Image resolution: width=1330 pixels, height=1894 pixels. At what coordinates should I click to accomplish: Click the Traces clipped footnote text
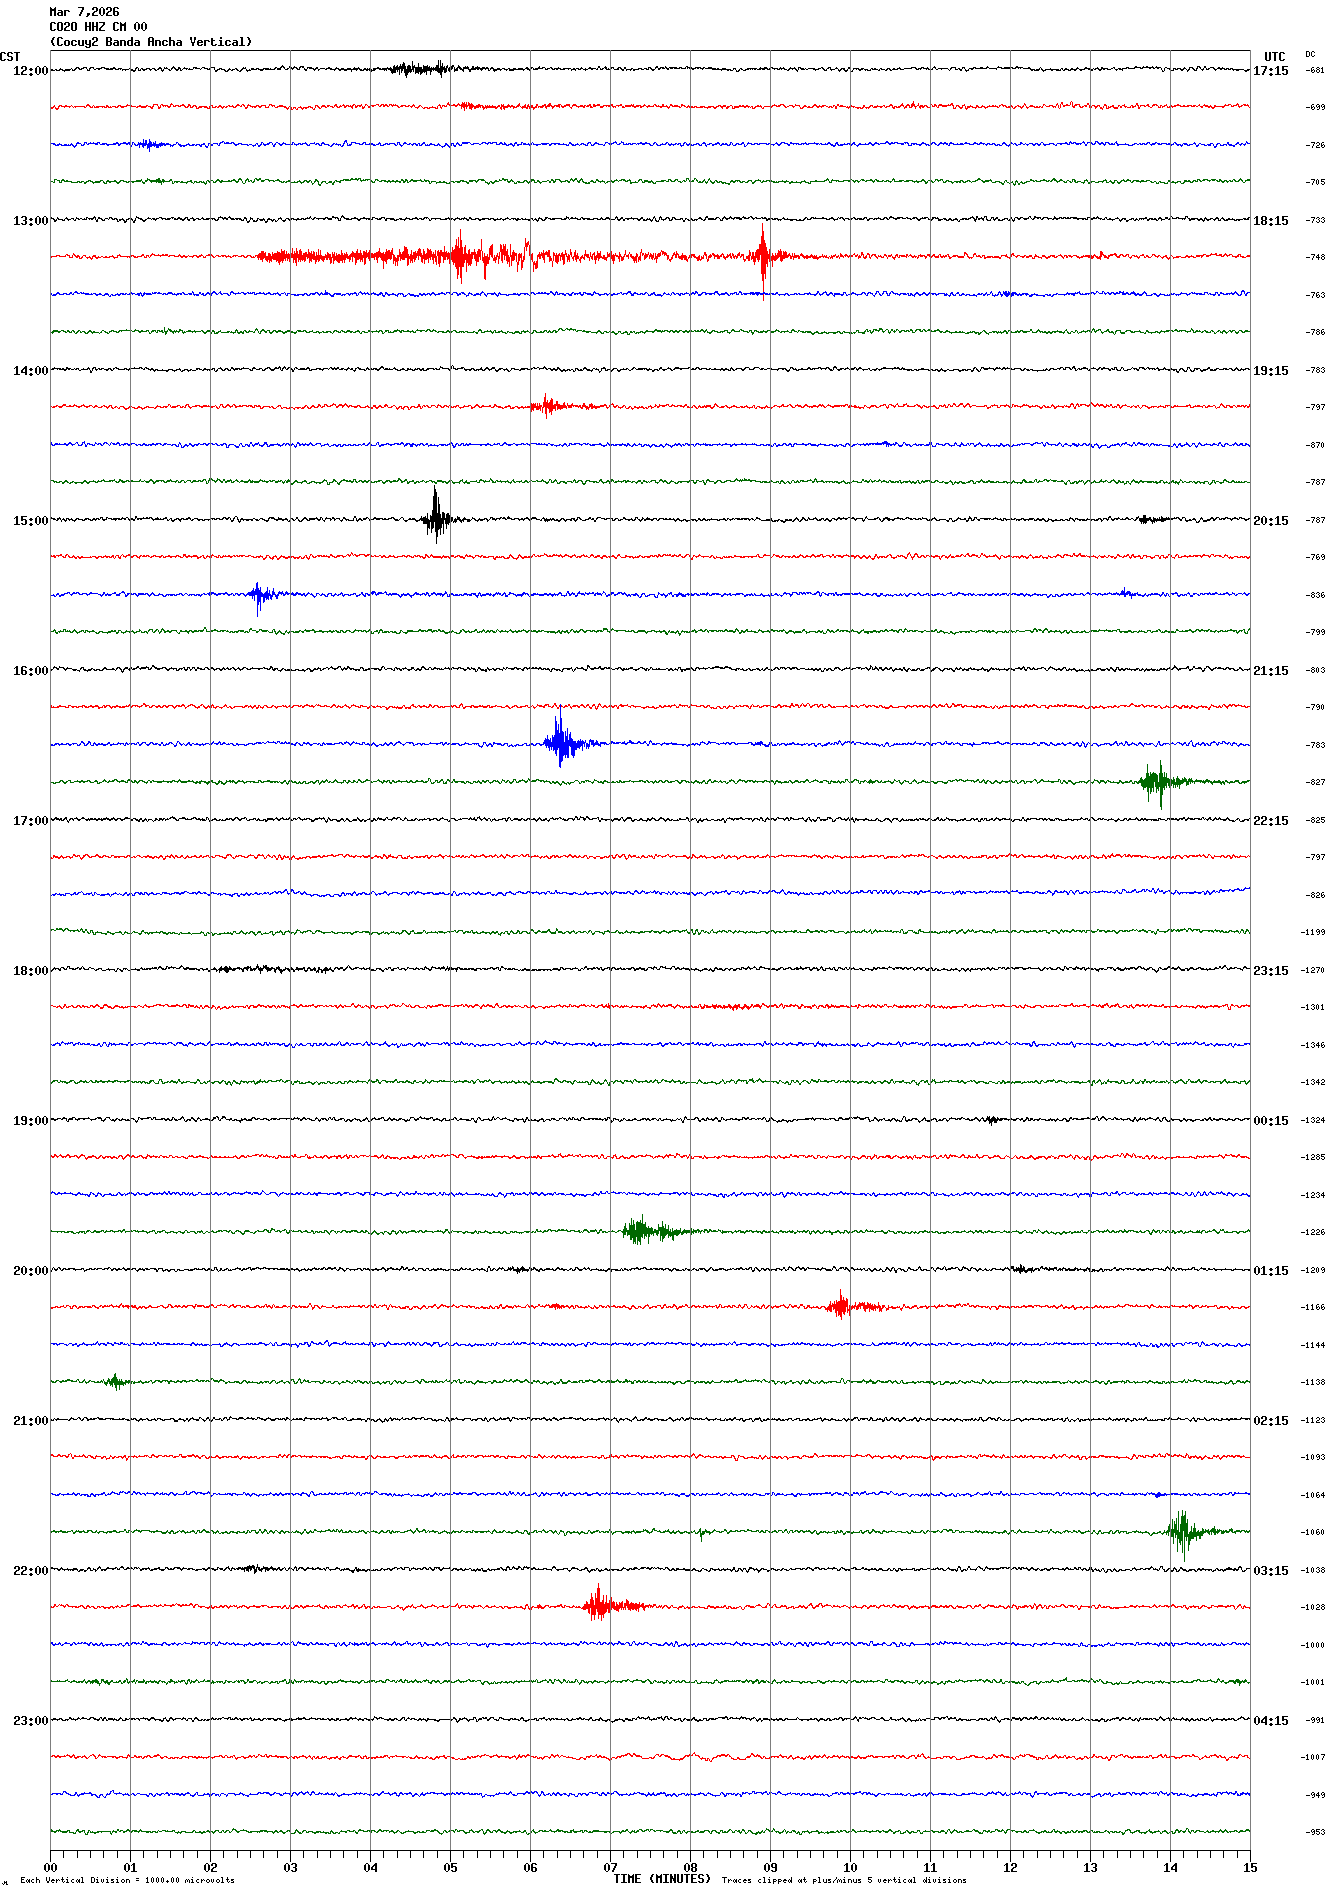(843, 1880)
